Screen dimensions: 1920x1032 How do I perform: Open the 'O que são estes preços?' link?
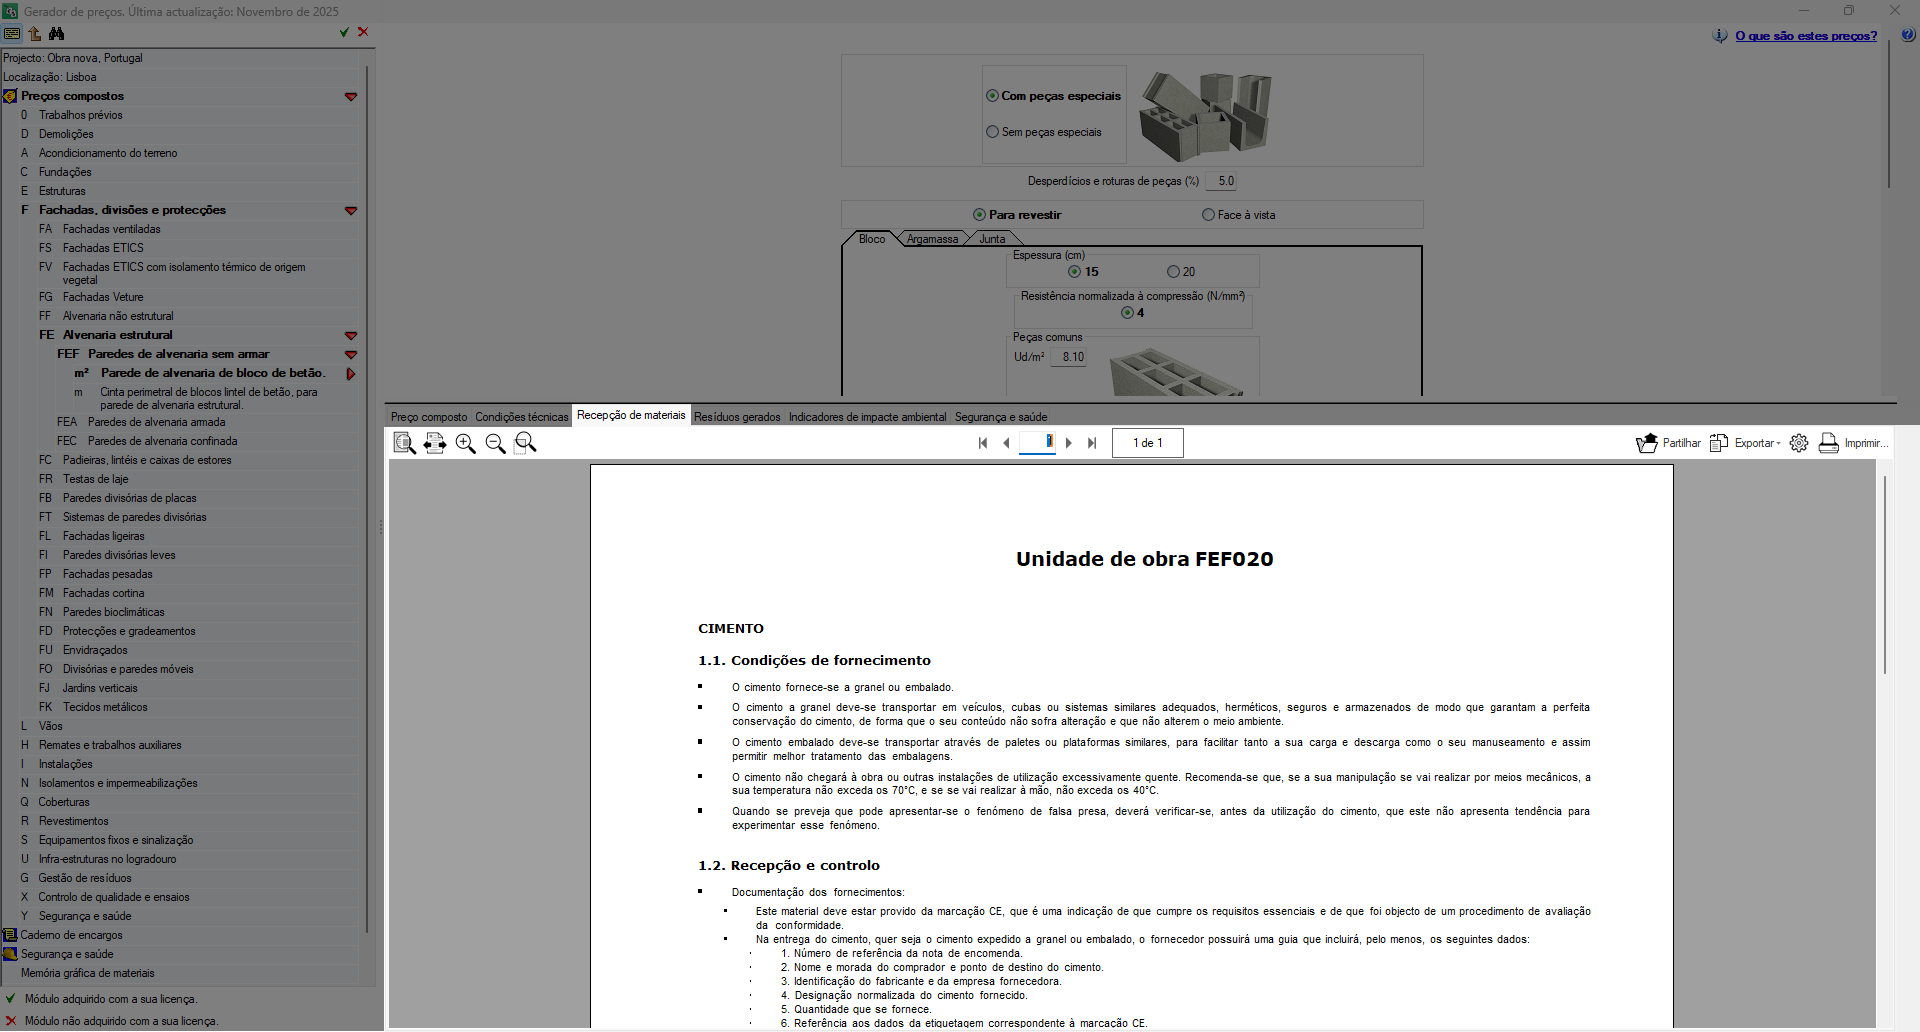click(x=1806, y=36)
